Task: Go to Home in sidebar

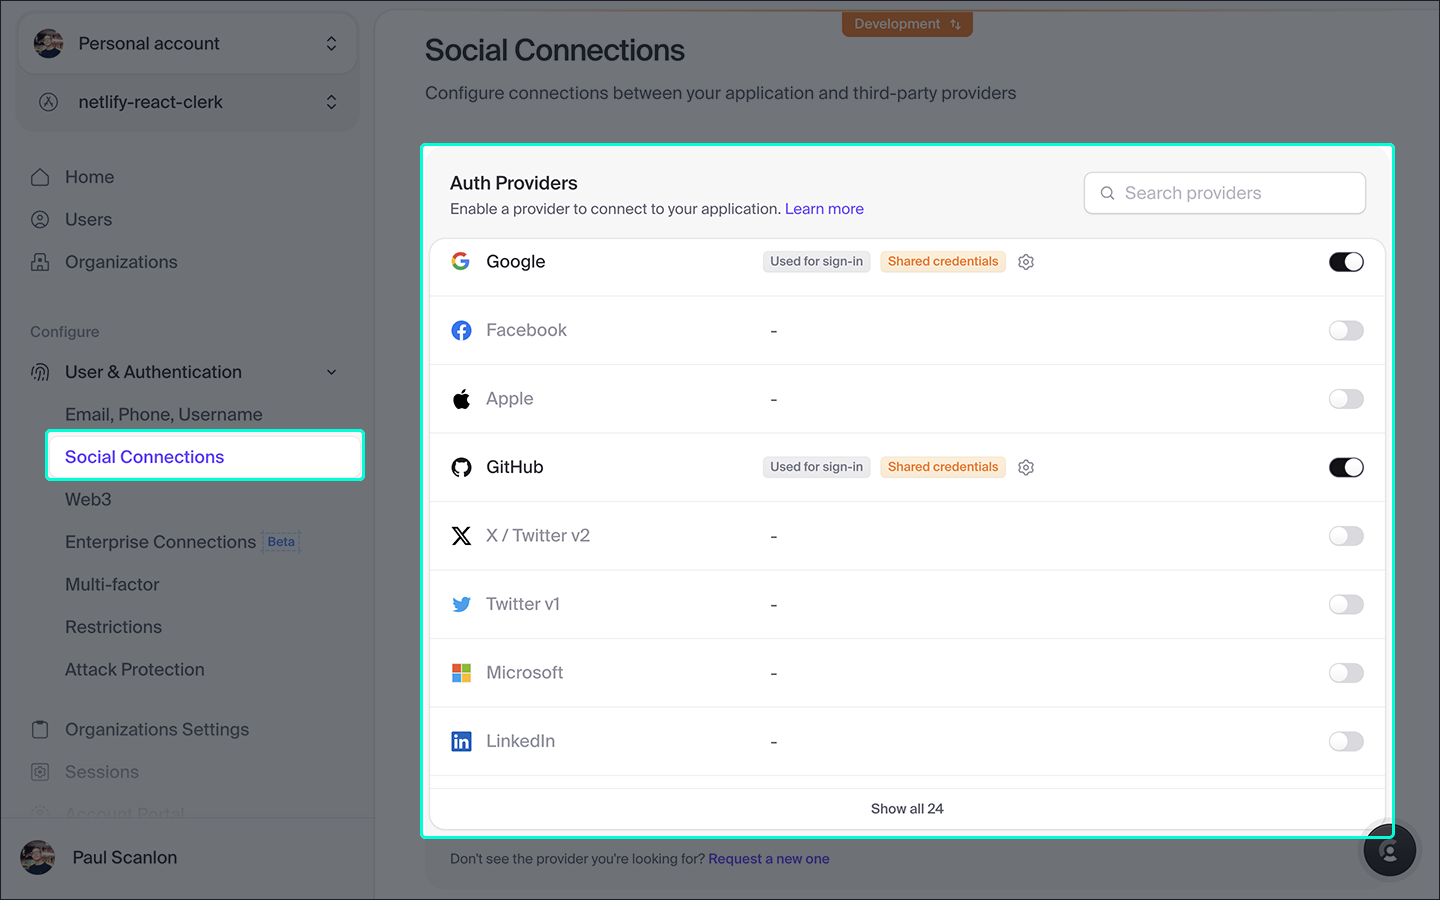Action: tap(90, 177)
